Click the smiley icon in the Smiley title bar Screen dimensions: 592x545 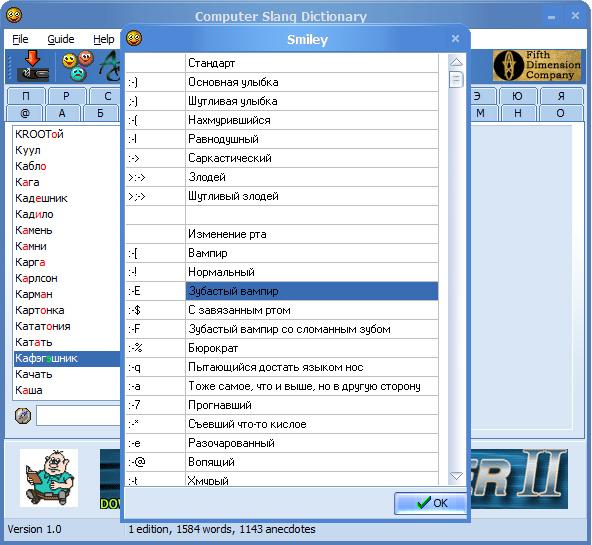pyautogui.click(x=134, y=38)
